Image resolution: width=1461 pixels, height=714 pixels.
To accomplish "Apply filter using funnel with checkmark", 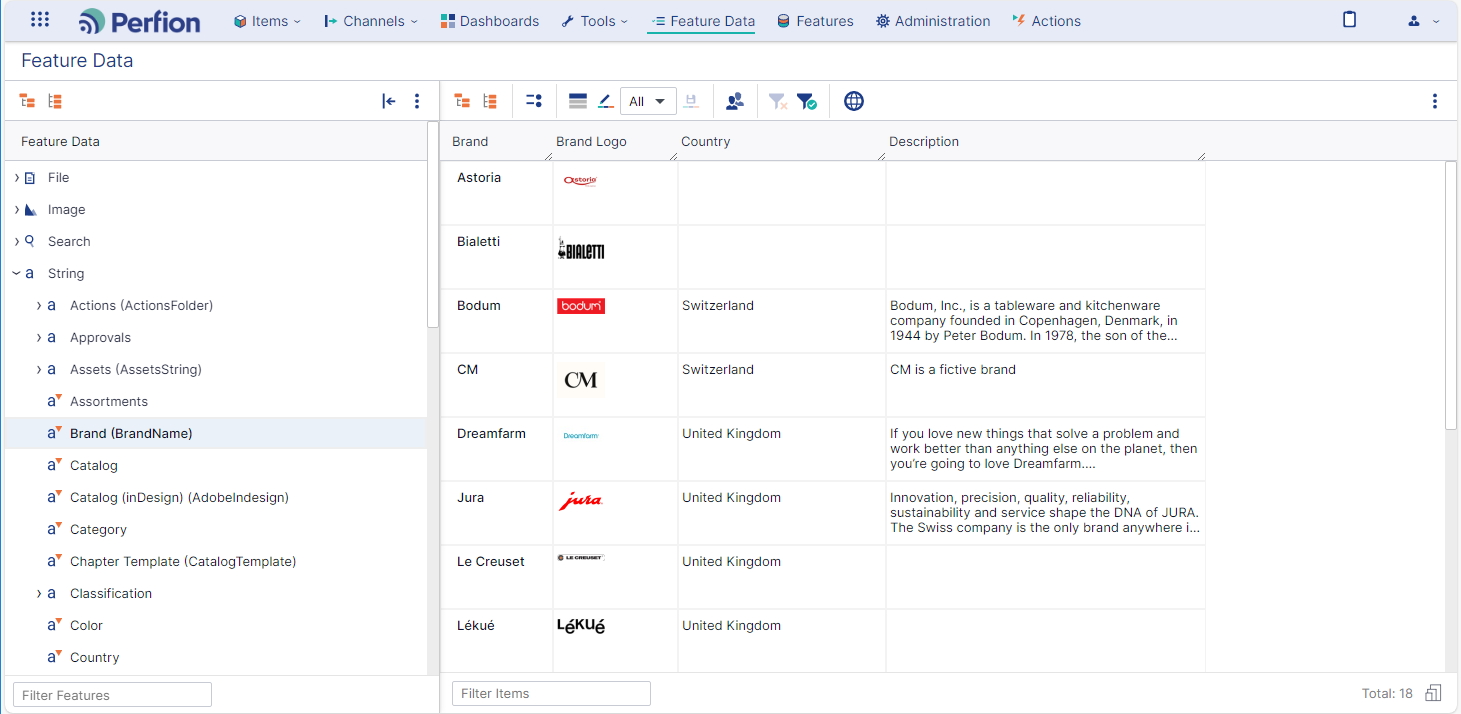I will (807, 101).
